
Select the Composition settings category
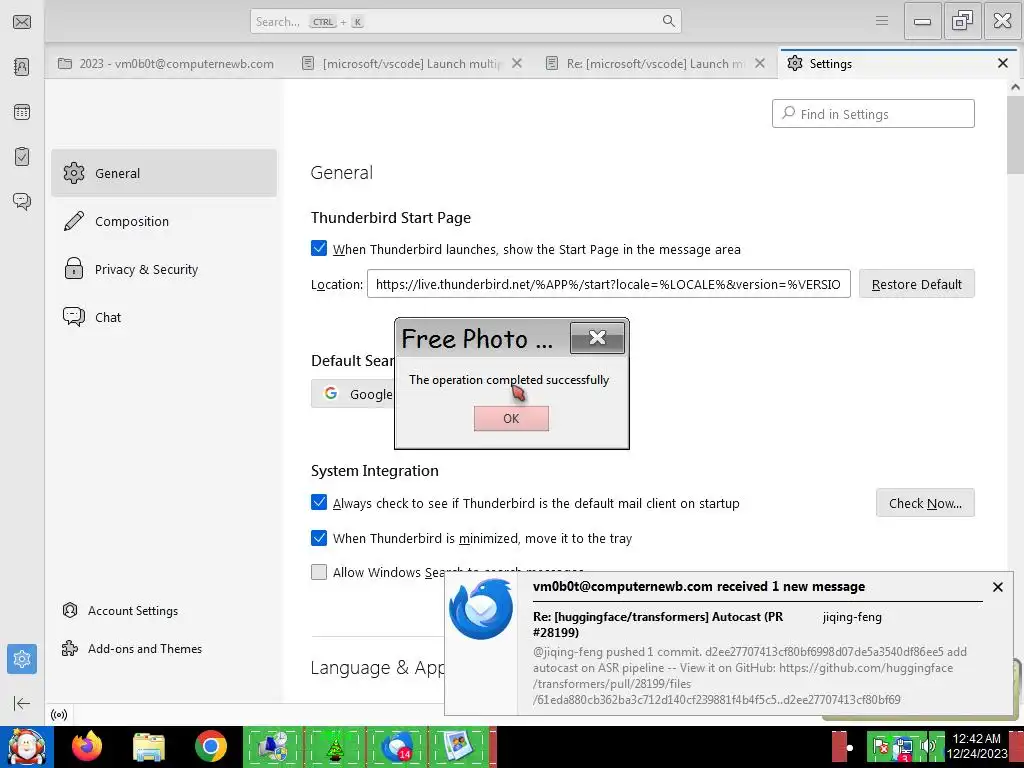pyautogui.click(x=164, y=221)
